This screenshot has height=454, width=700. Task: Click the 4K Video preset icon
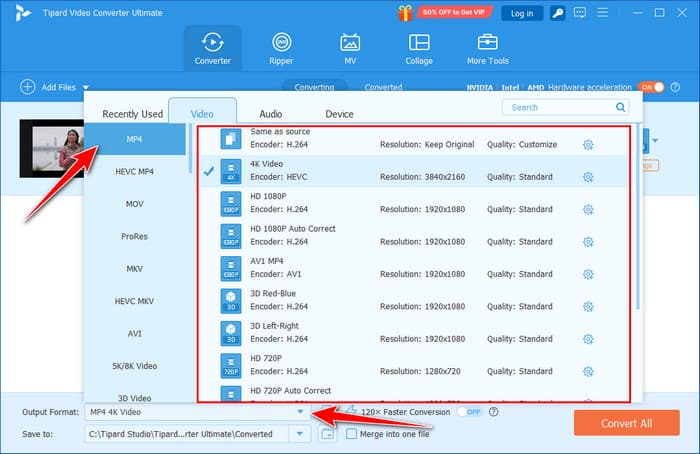[231, 171]
